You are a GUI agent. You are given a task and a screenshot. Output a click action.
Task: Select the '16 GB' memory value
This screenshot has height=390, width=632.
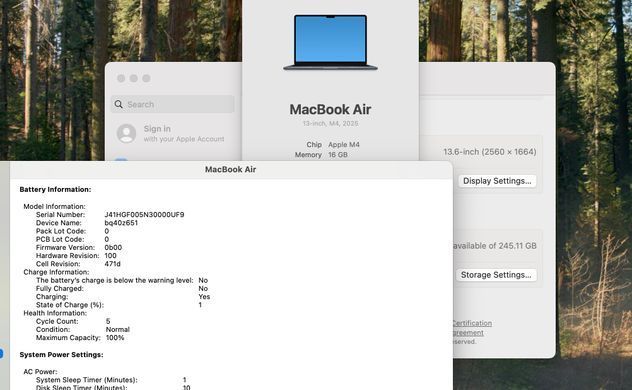click(x=338, y=155)
